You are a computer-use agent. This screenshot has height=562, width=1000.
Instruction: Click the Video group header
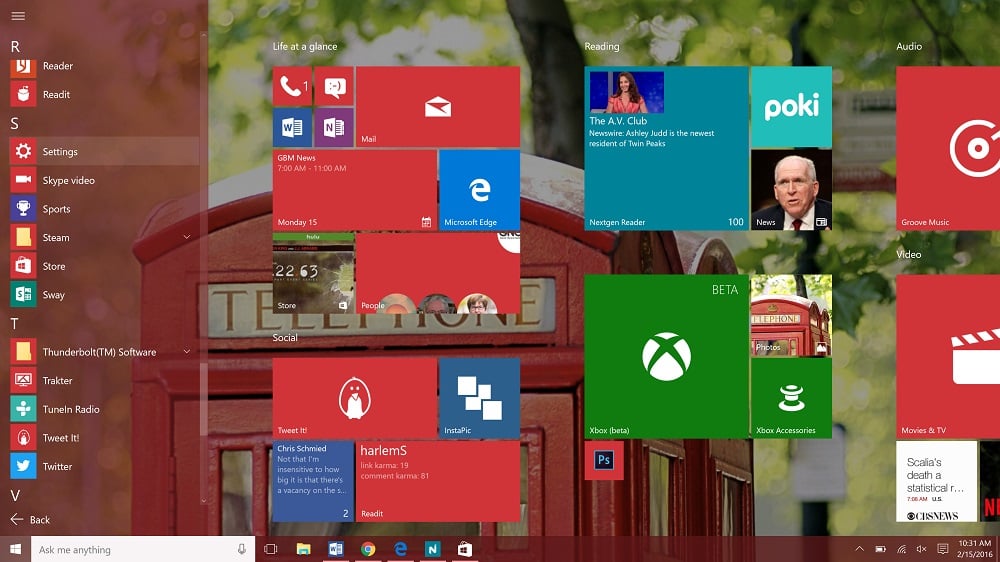(908, 255)
